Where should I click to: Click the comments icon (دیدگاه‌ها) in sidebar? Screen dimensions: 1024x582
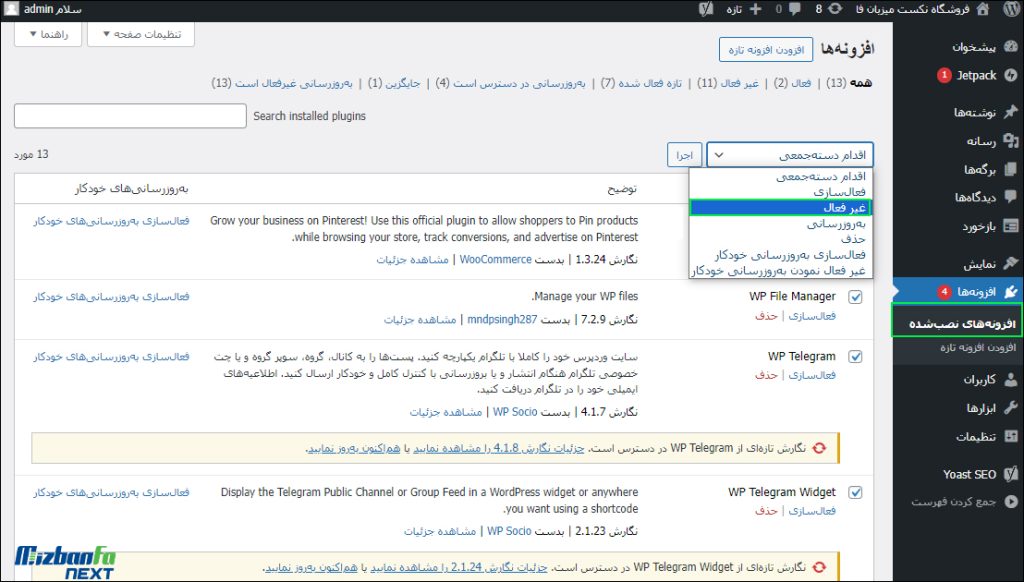(x=1010, y=197)
